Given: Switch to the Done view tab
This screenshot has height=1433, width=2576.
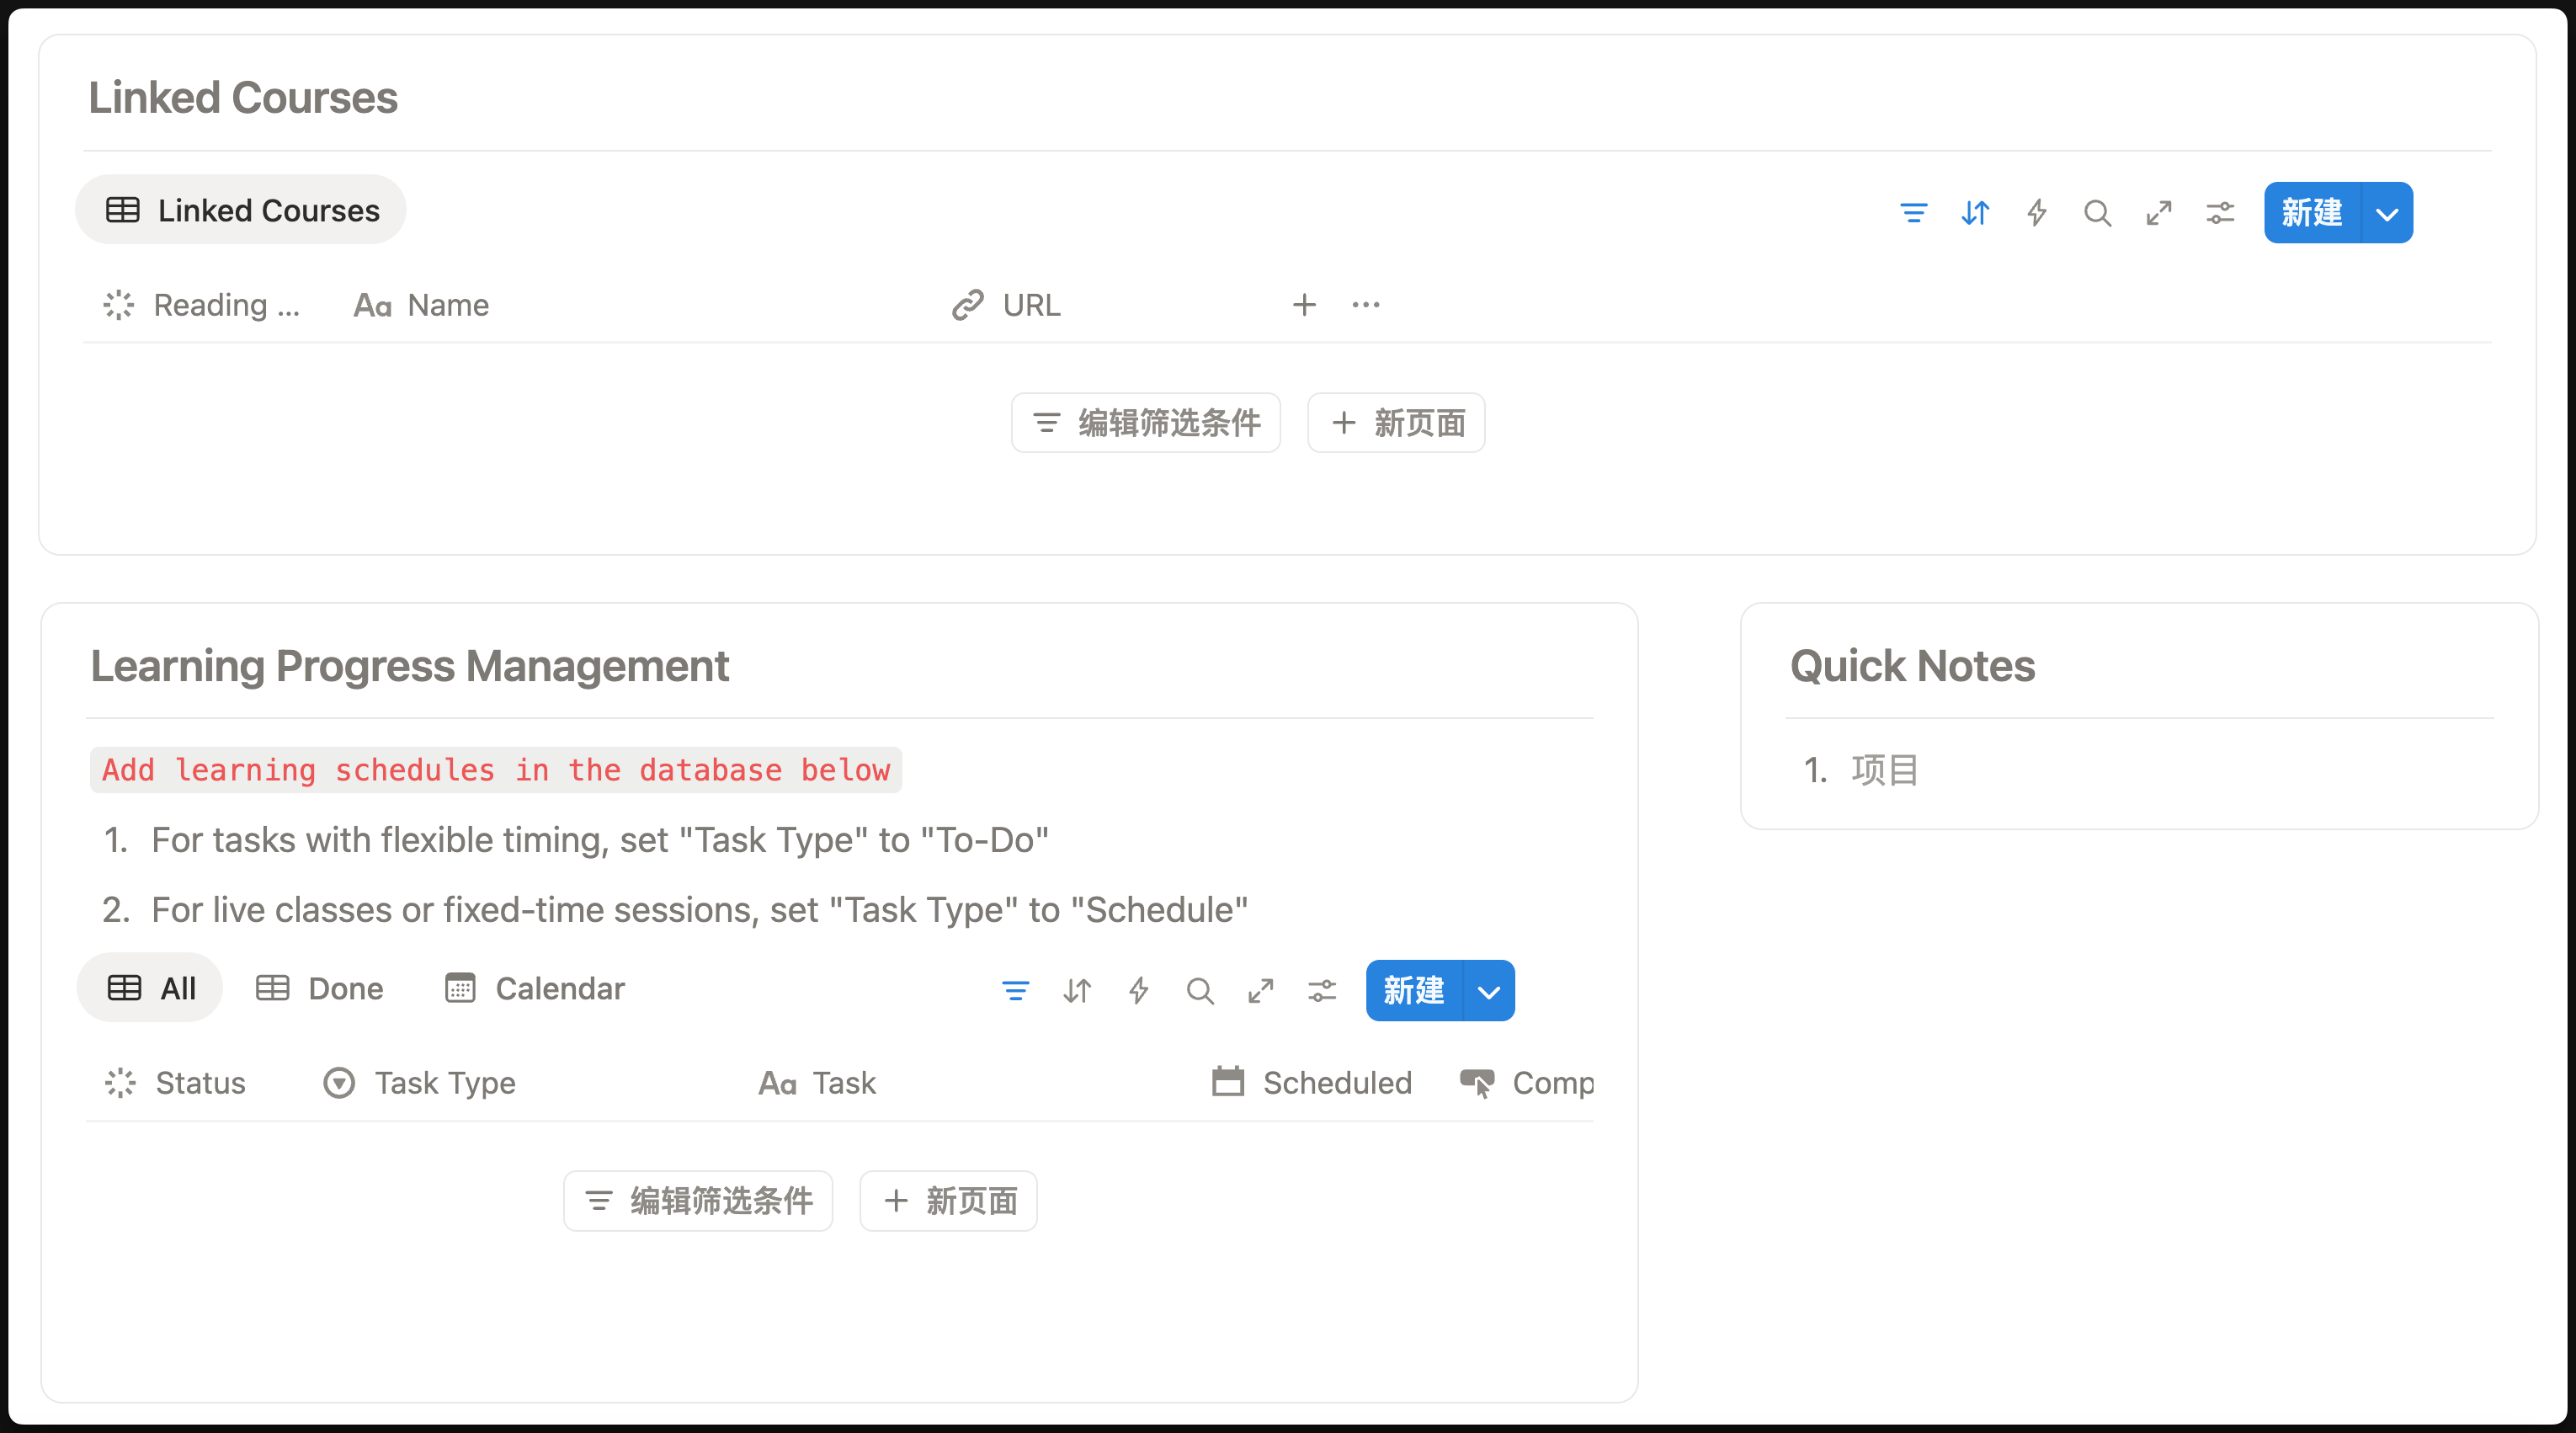Looking at the screenshot, I should point(320,989).
